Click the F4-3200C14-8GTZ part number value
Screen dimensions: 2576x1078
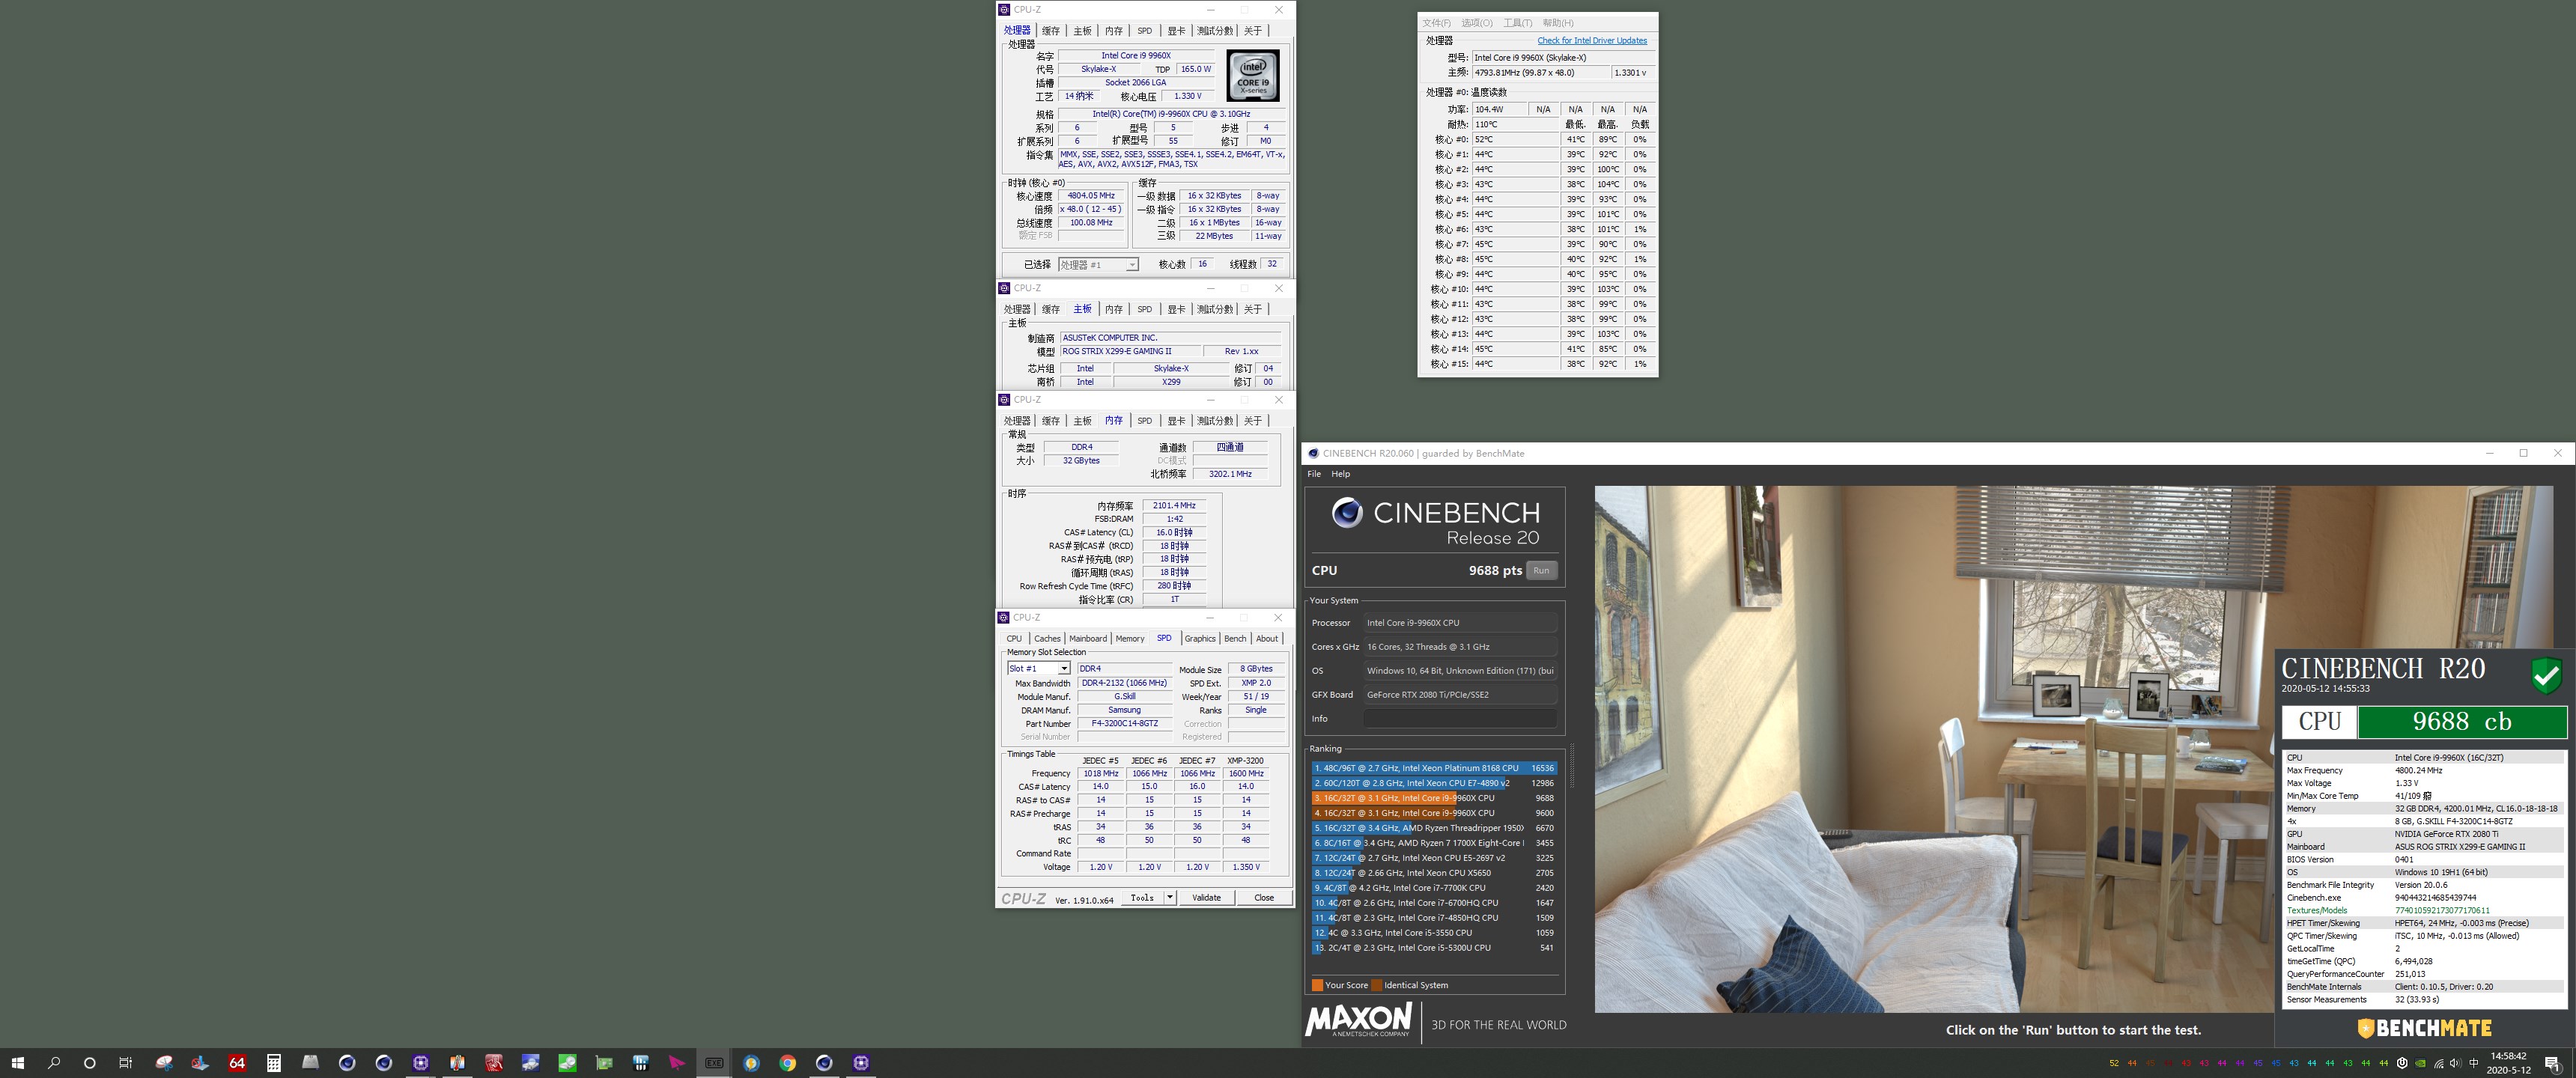(x=1124, y=724)
